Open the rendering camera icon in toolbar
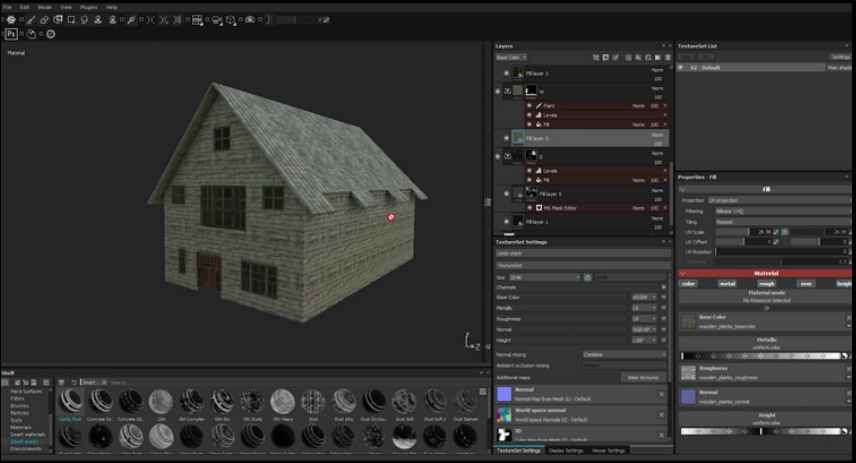Image resolution: width=856 pixels, height=463 pixels. (x=250, y=20)
